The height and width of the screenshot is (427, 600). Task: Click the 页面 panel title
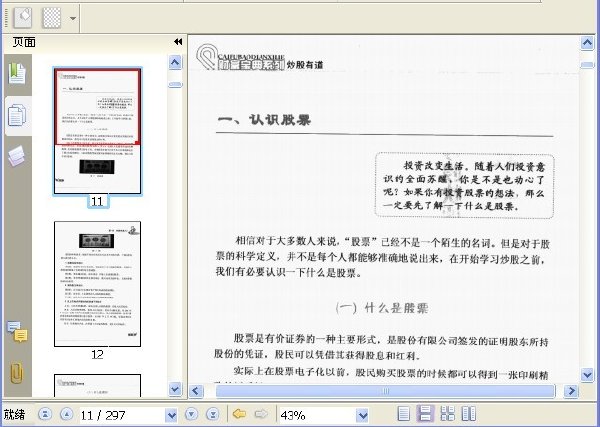[x=24, y=42]
